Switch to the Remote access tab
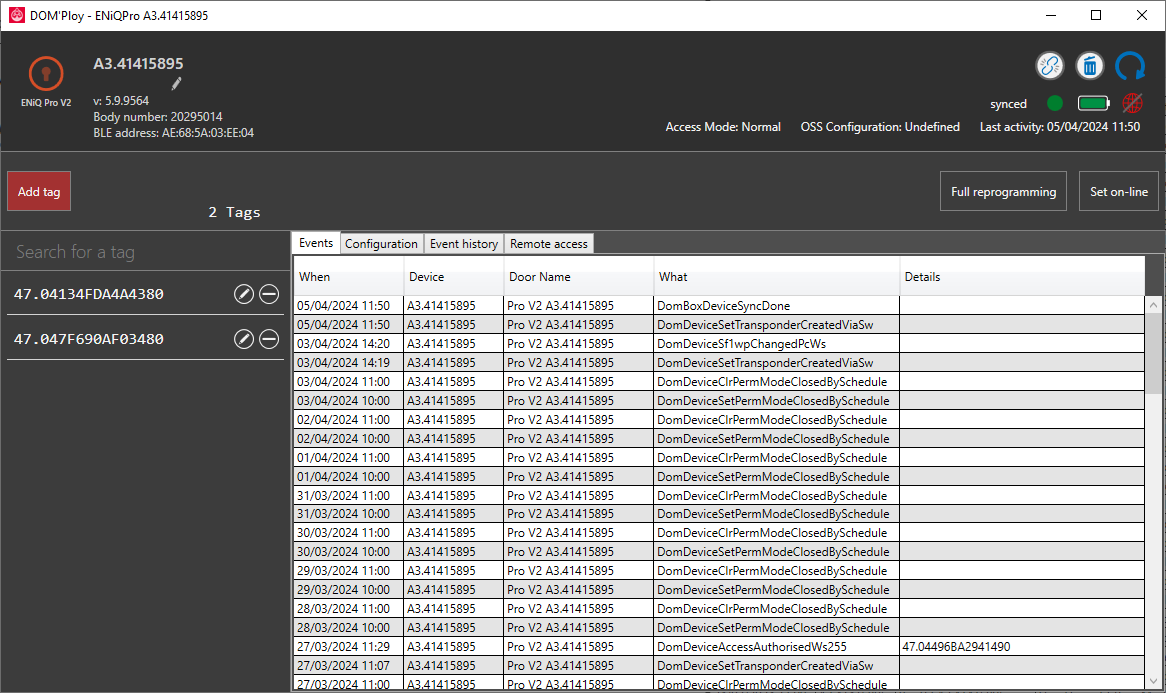 (549, 244)
